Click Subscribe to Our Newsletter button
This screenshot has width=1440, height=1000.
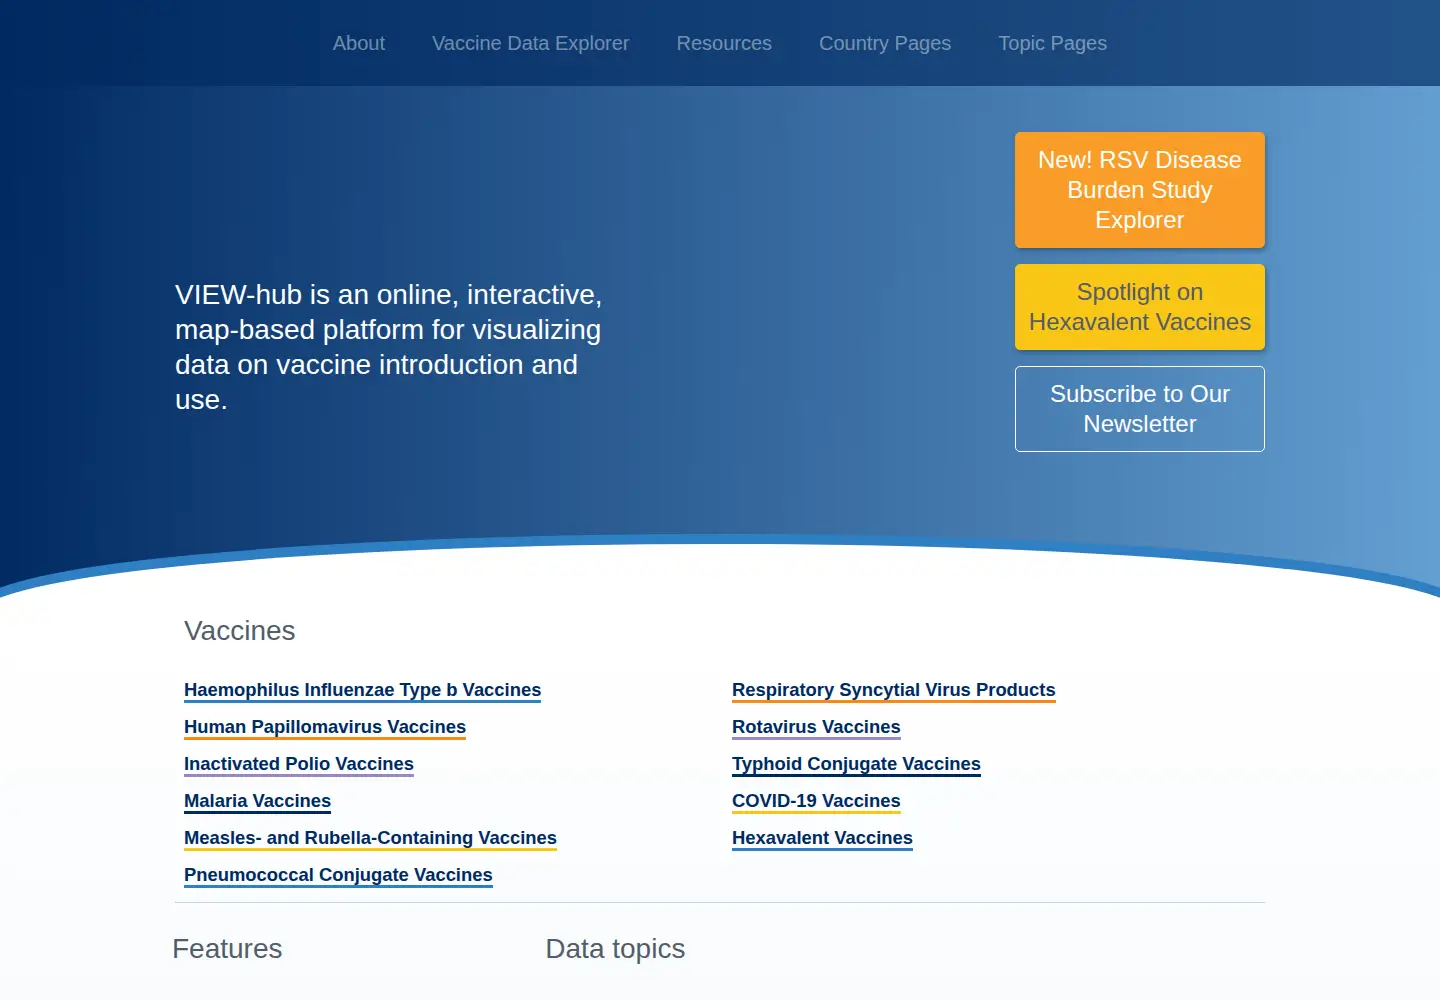1140,409
